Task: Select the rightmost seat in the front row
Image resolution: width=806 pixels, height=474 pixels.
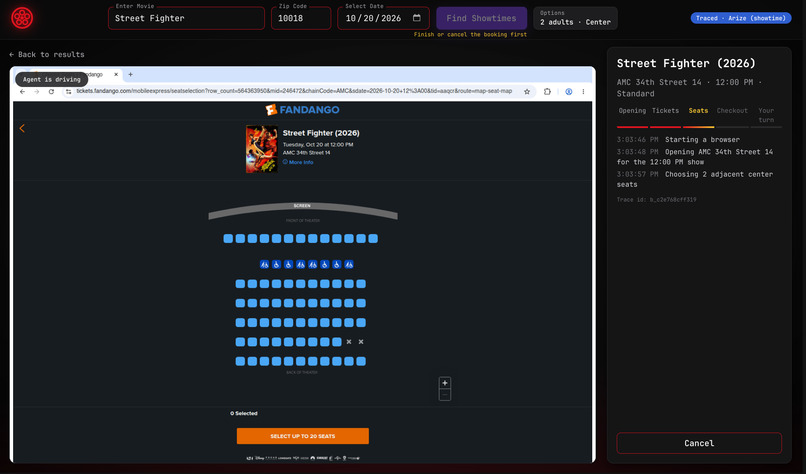Action: click(x=373, y=239)
